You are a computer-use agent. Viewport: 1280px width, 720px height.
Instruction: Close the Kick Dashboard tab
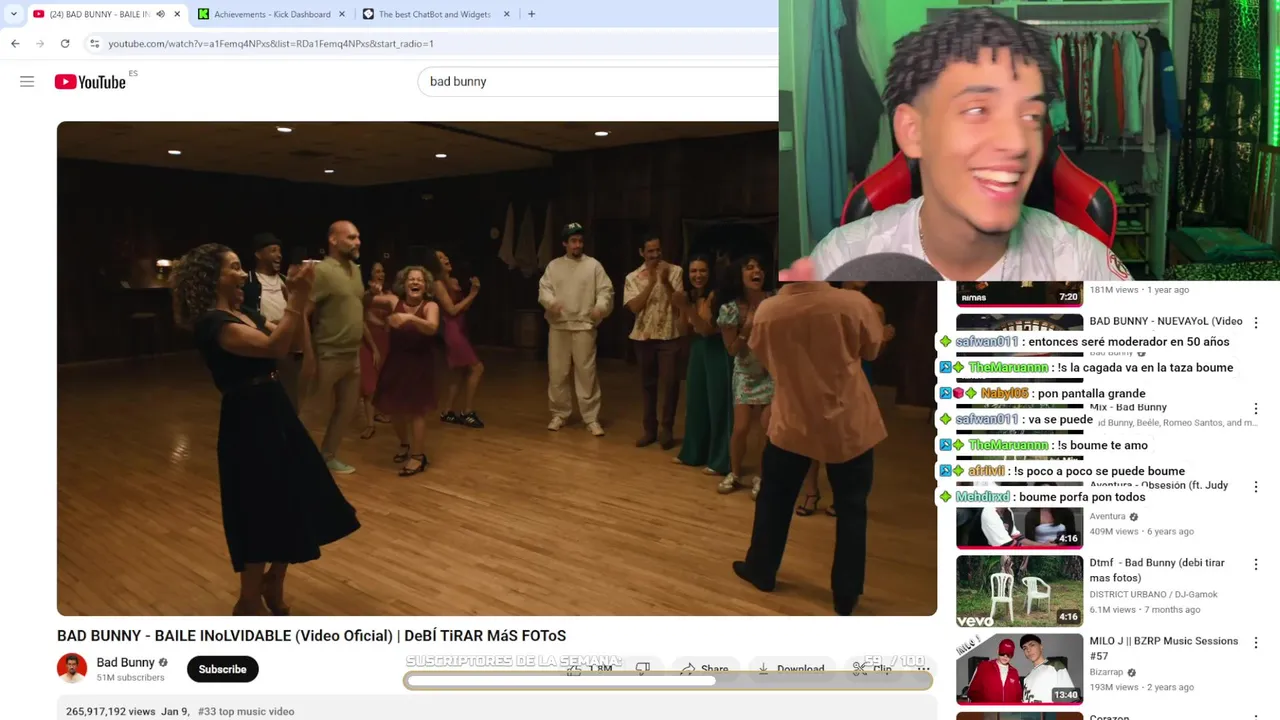point(341,14)
